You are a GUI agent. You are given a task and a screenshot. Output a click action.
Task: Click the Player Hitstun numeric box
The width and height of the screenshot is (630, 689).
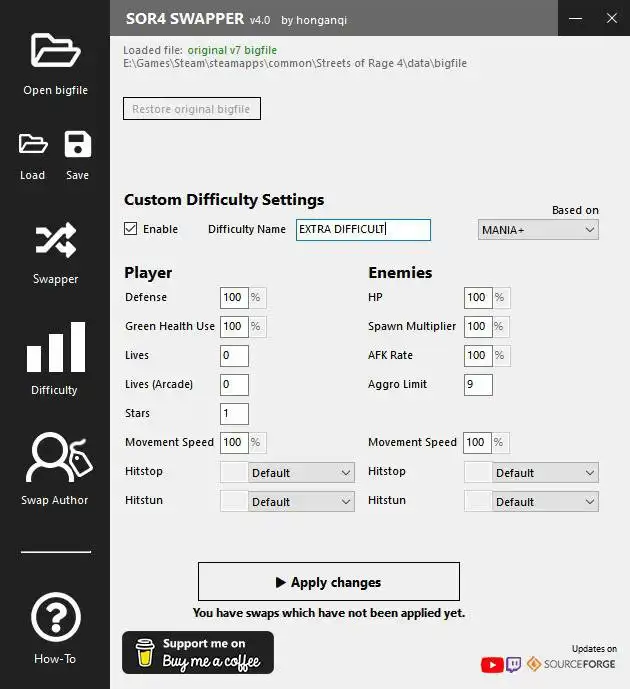click(x=234, y=502)
